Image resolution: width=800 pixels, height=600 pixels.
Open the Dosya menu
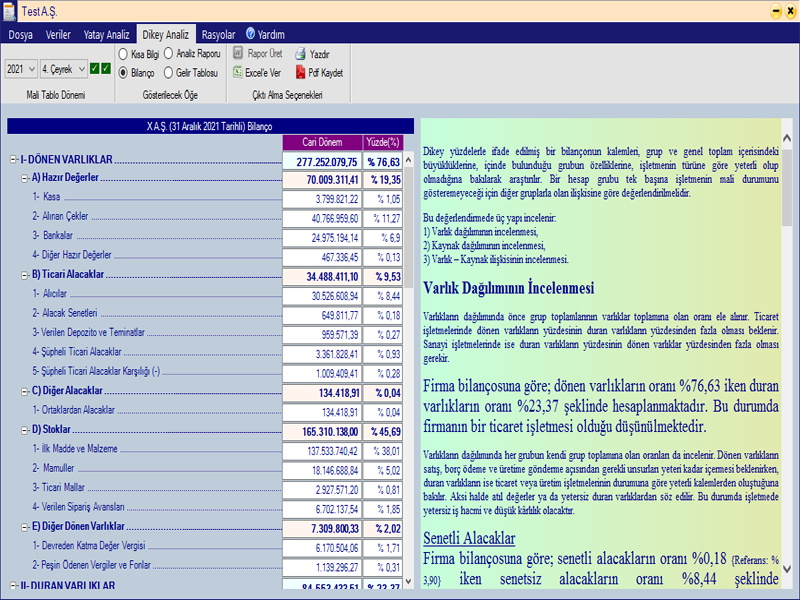tap(20, 35)
